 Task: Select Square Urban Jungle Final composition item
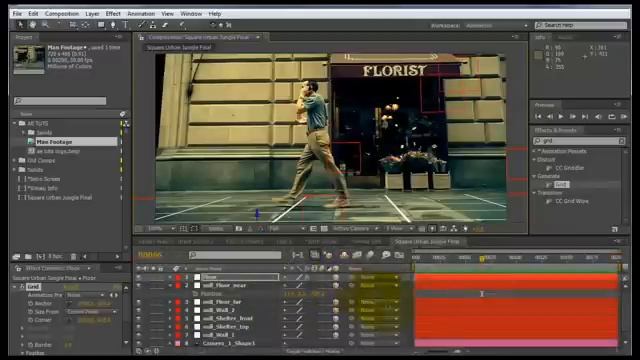click(60, 198)
